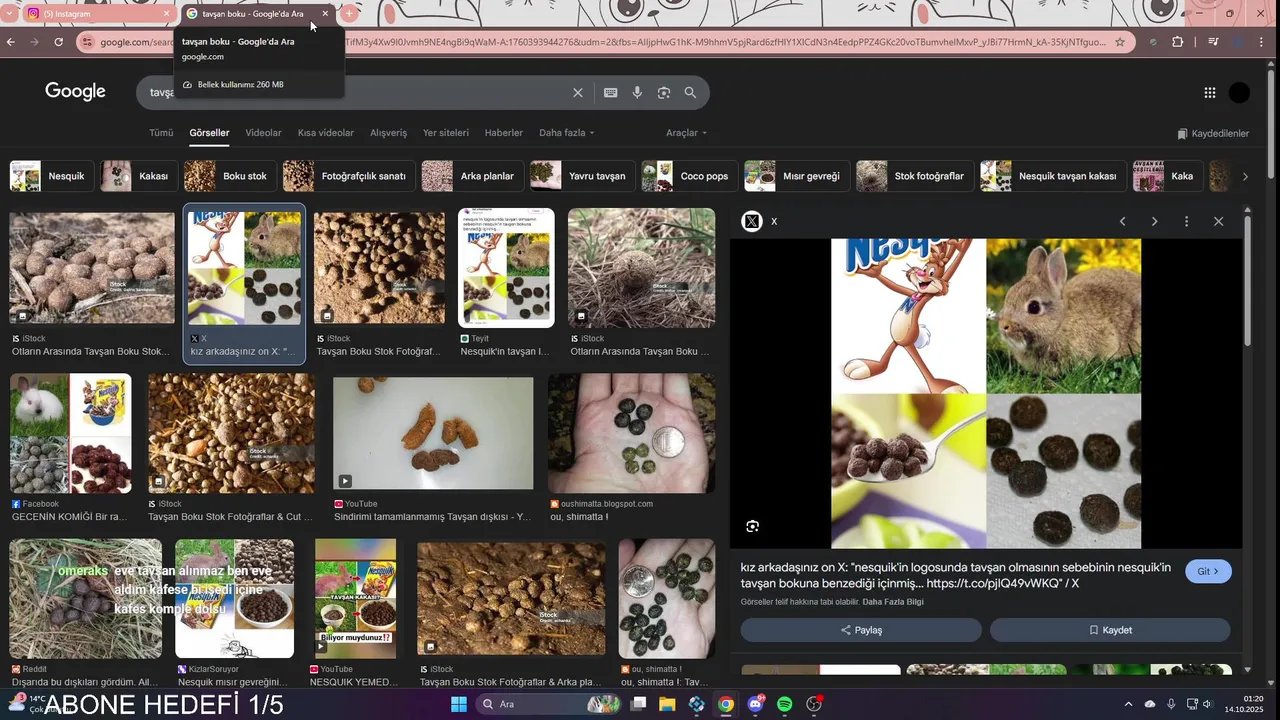1280x720 pixels.
Task: Apply the Nesquik filter chip
Action: [52, 176]
